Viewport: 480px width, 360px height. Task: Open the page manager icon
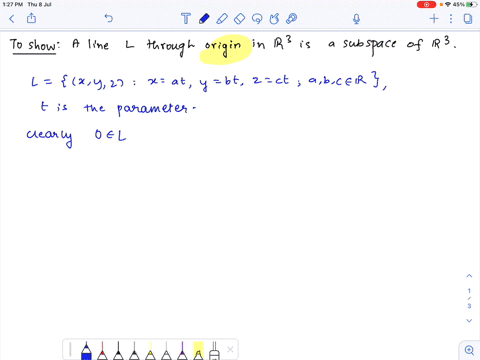click(468, 19)
